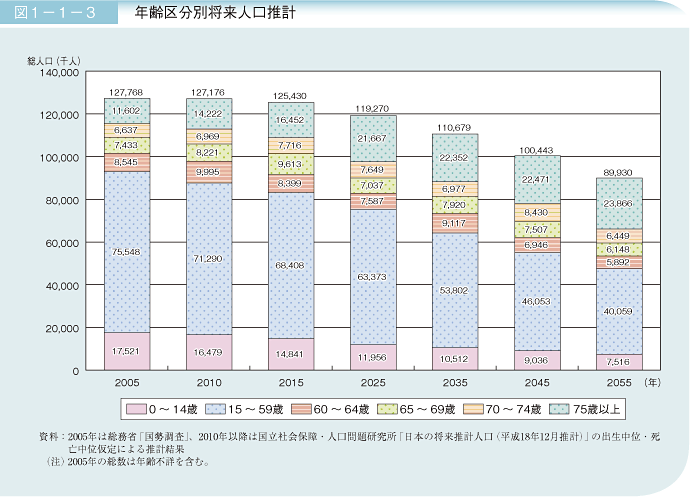Select the 2005 total label 127,768
690x497 pixels.
(127, 90)
